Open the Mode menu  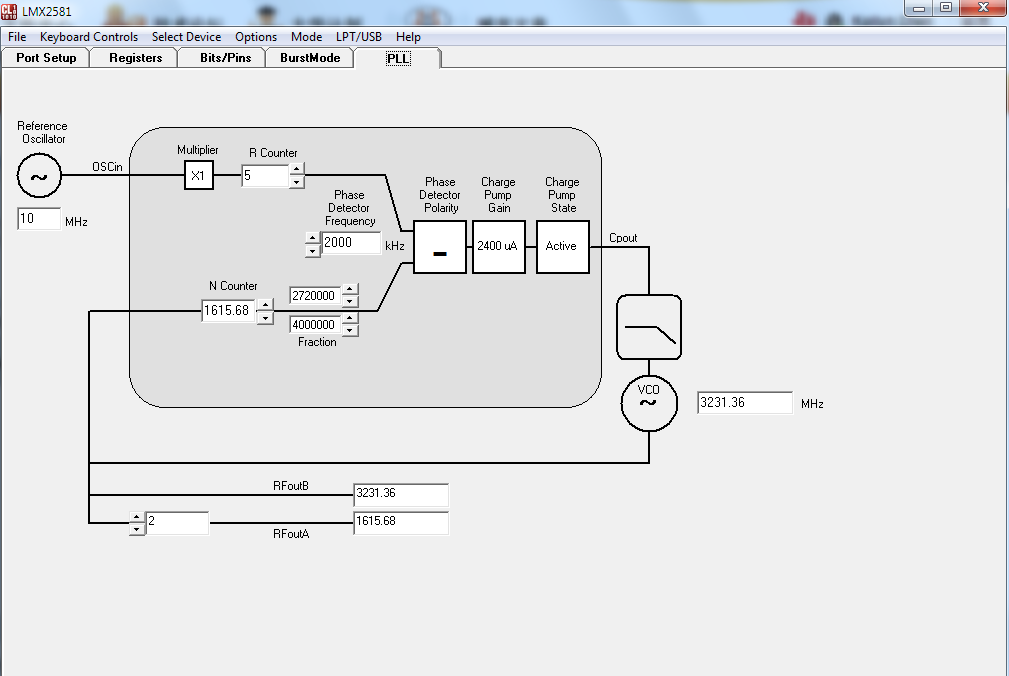coord(306,37)
